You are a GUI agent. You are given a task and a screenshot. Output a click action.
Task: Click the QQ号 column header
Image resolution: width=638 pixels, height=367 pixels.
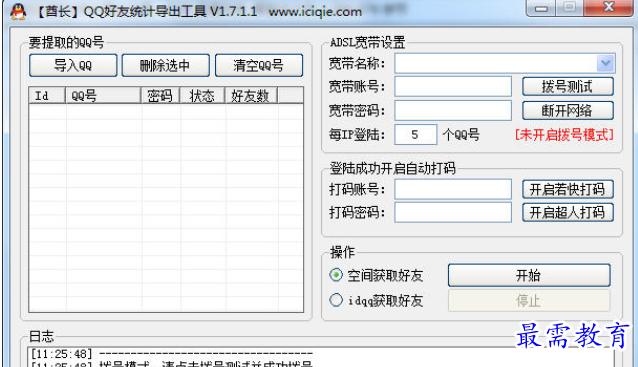pyautogui.click(x=103, y=96)
